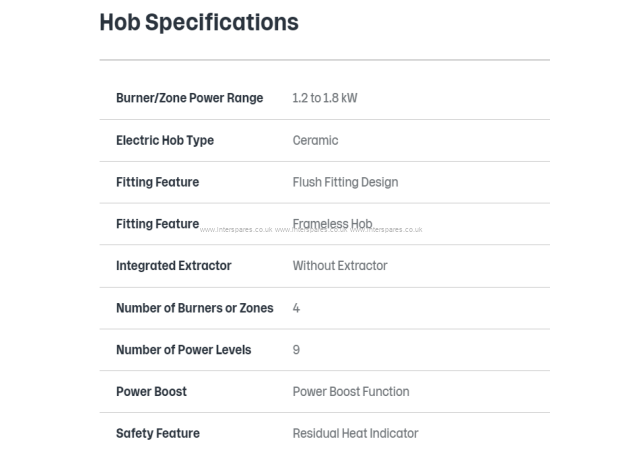
Task: Select the Power Boost Function value
Action: tap(350, 391)
